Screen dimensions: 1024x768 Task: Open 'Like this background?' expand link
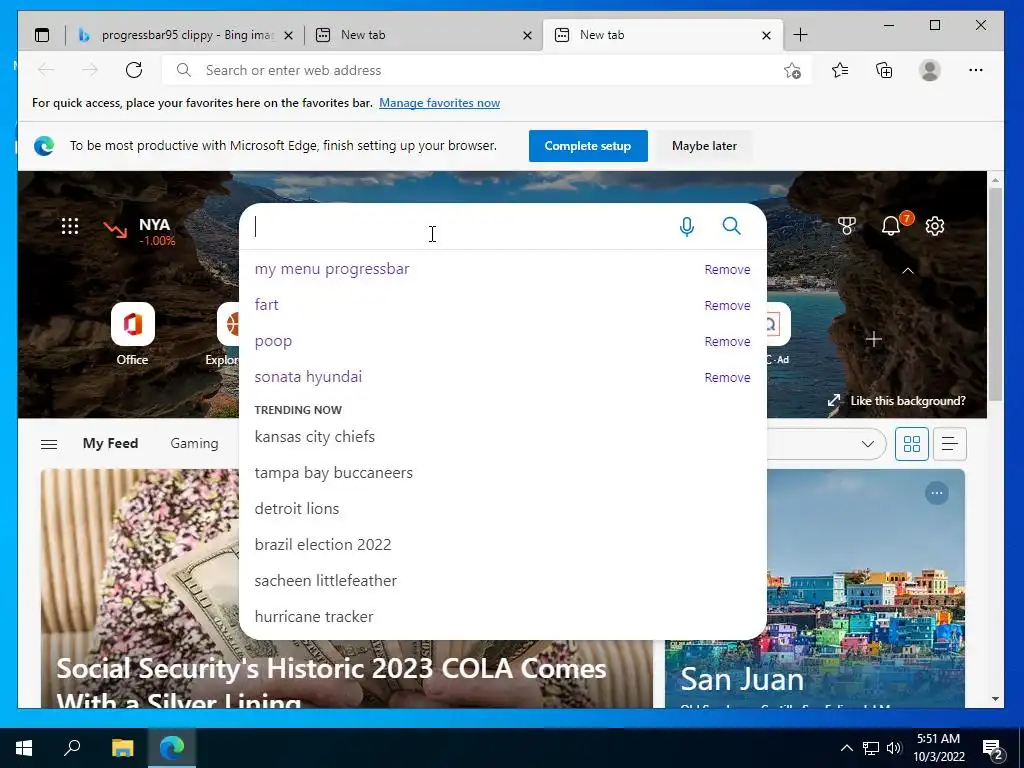coord(896,401)
